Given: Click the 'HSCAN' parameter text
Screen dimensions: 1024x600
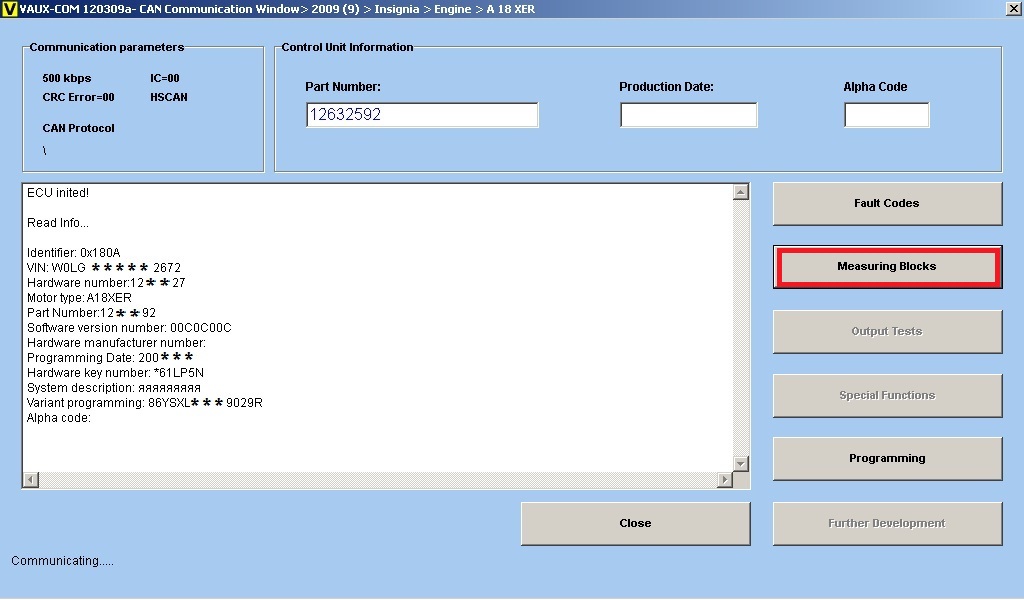Looking at the screenshot, I should click(168, 97).
